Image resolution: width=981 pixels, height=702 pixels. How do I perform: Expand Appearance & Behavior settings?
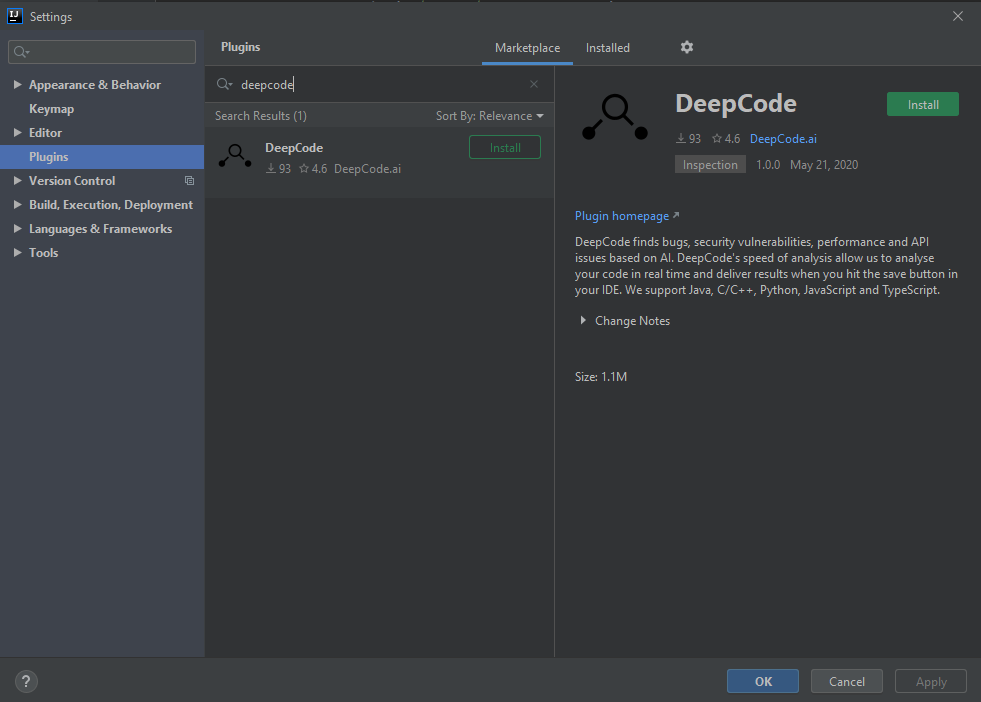18,84
